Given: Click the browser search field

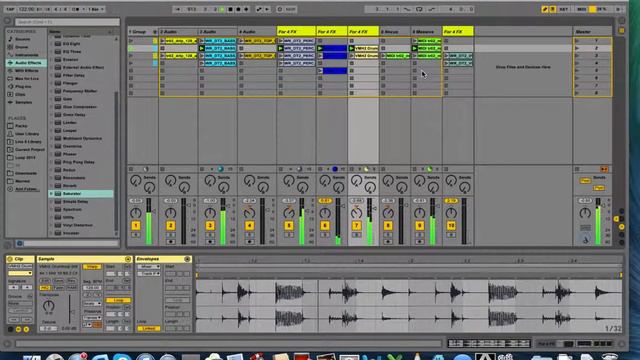Looking at the screenshot, I should coord(67,22).
